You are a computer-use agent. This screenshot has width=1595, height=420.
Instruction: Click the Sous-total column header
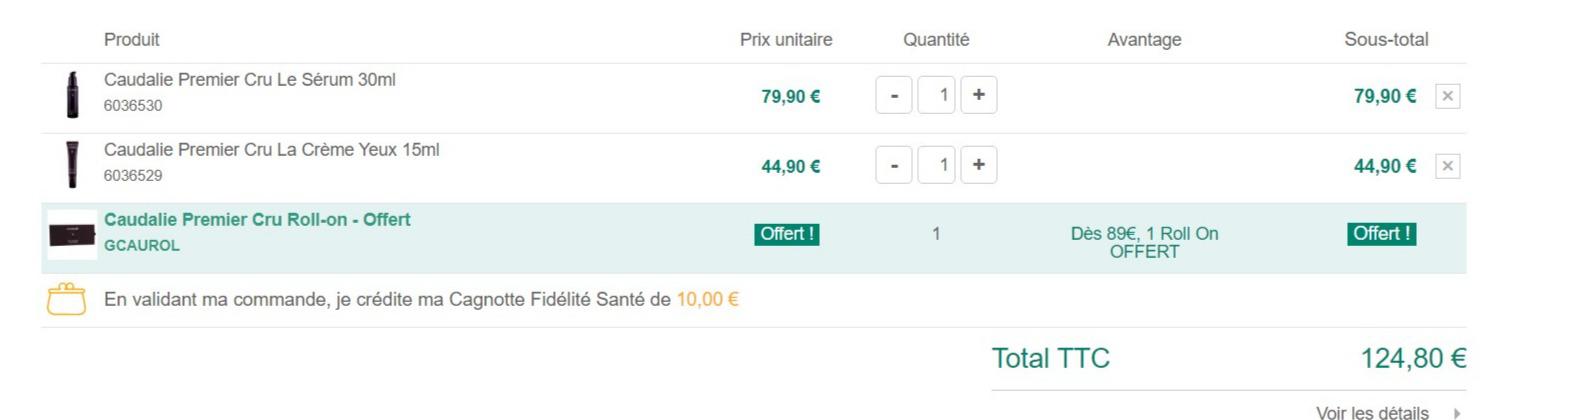pyautogui.click(x=1386, y=40)
